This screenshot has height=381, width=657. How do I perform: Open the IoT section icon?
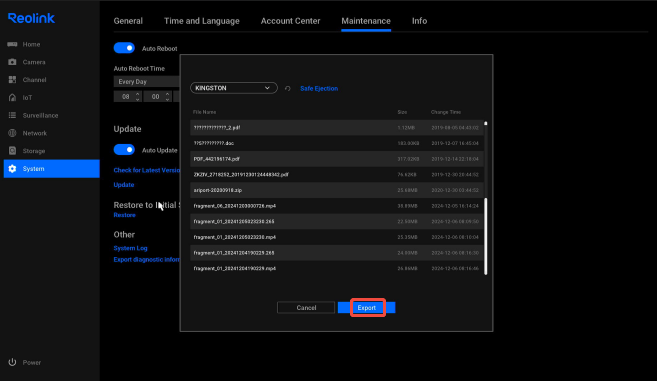pyautogui.click(x=12, y=98)
